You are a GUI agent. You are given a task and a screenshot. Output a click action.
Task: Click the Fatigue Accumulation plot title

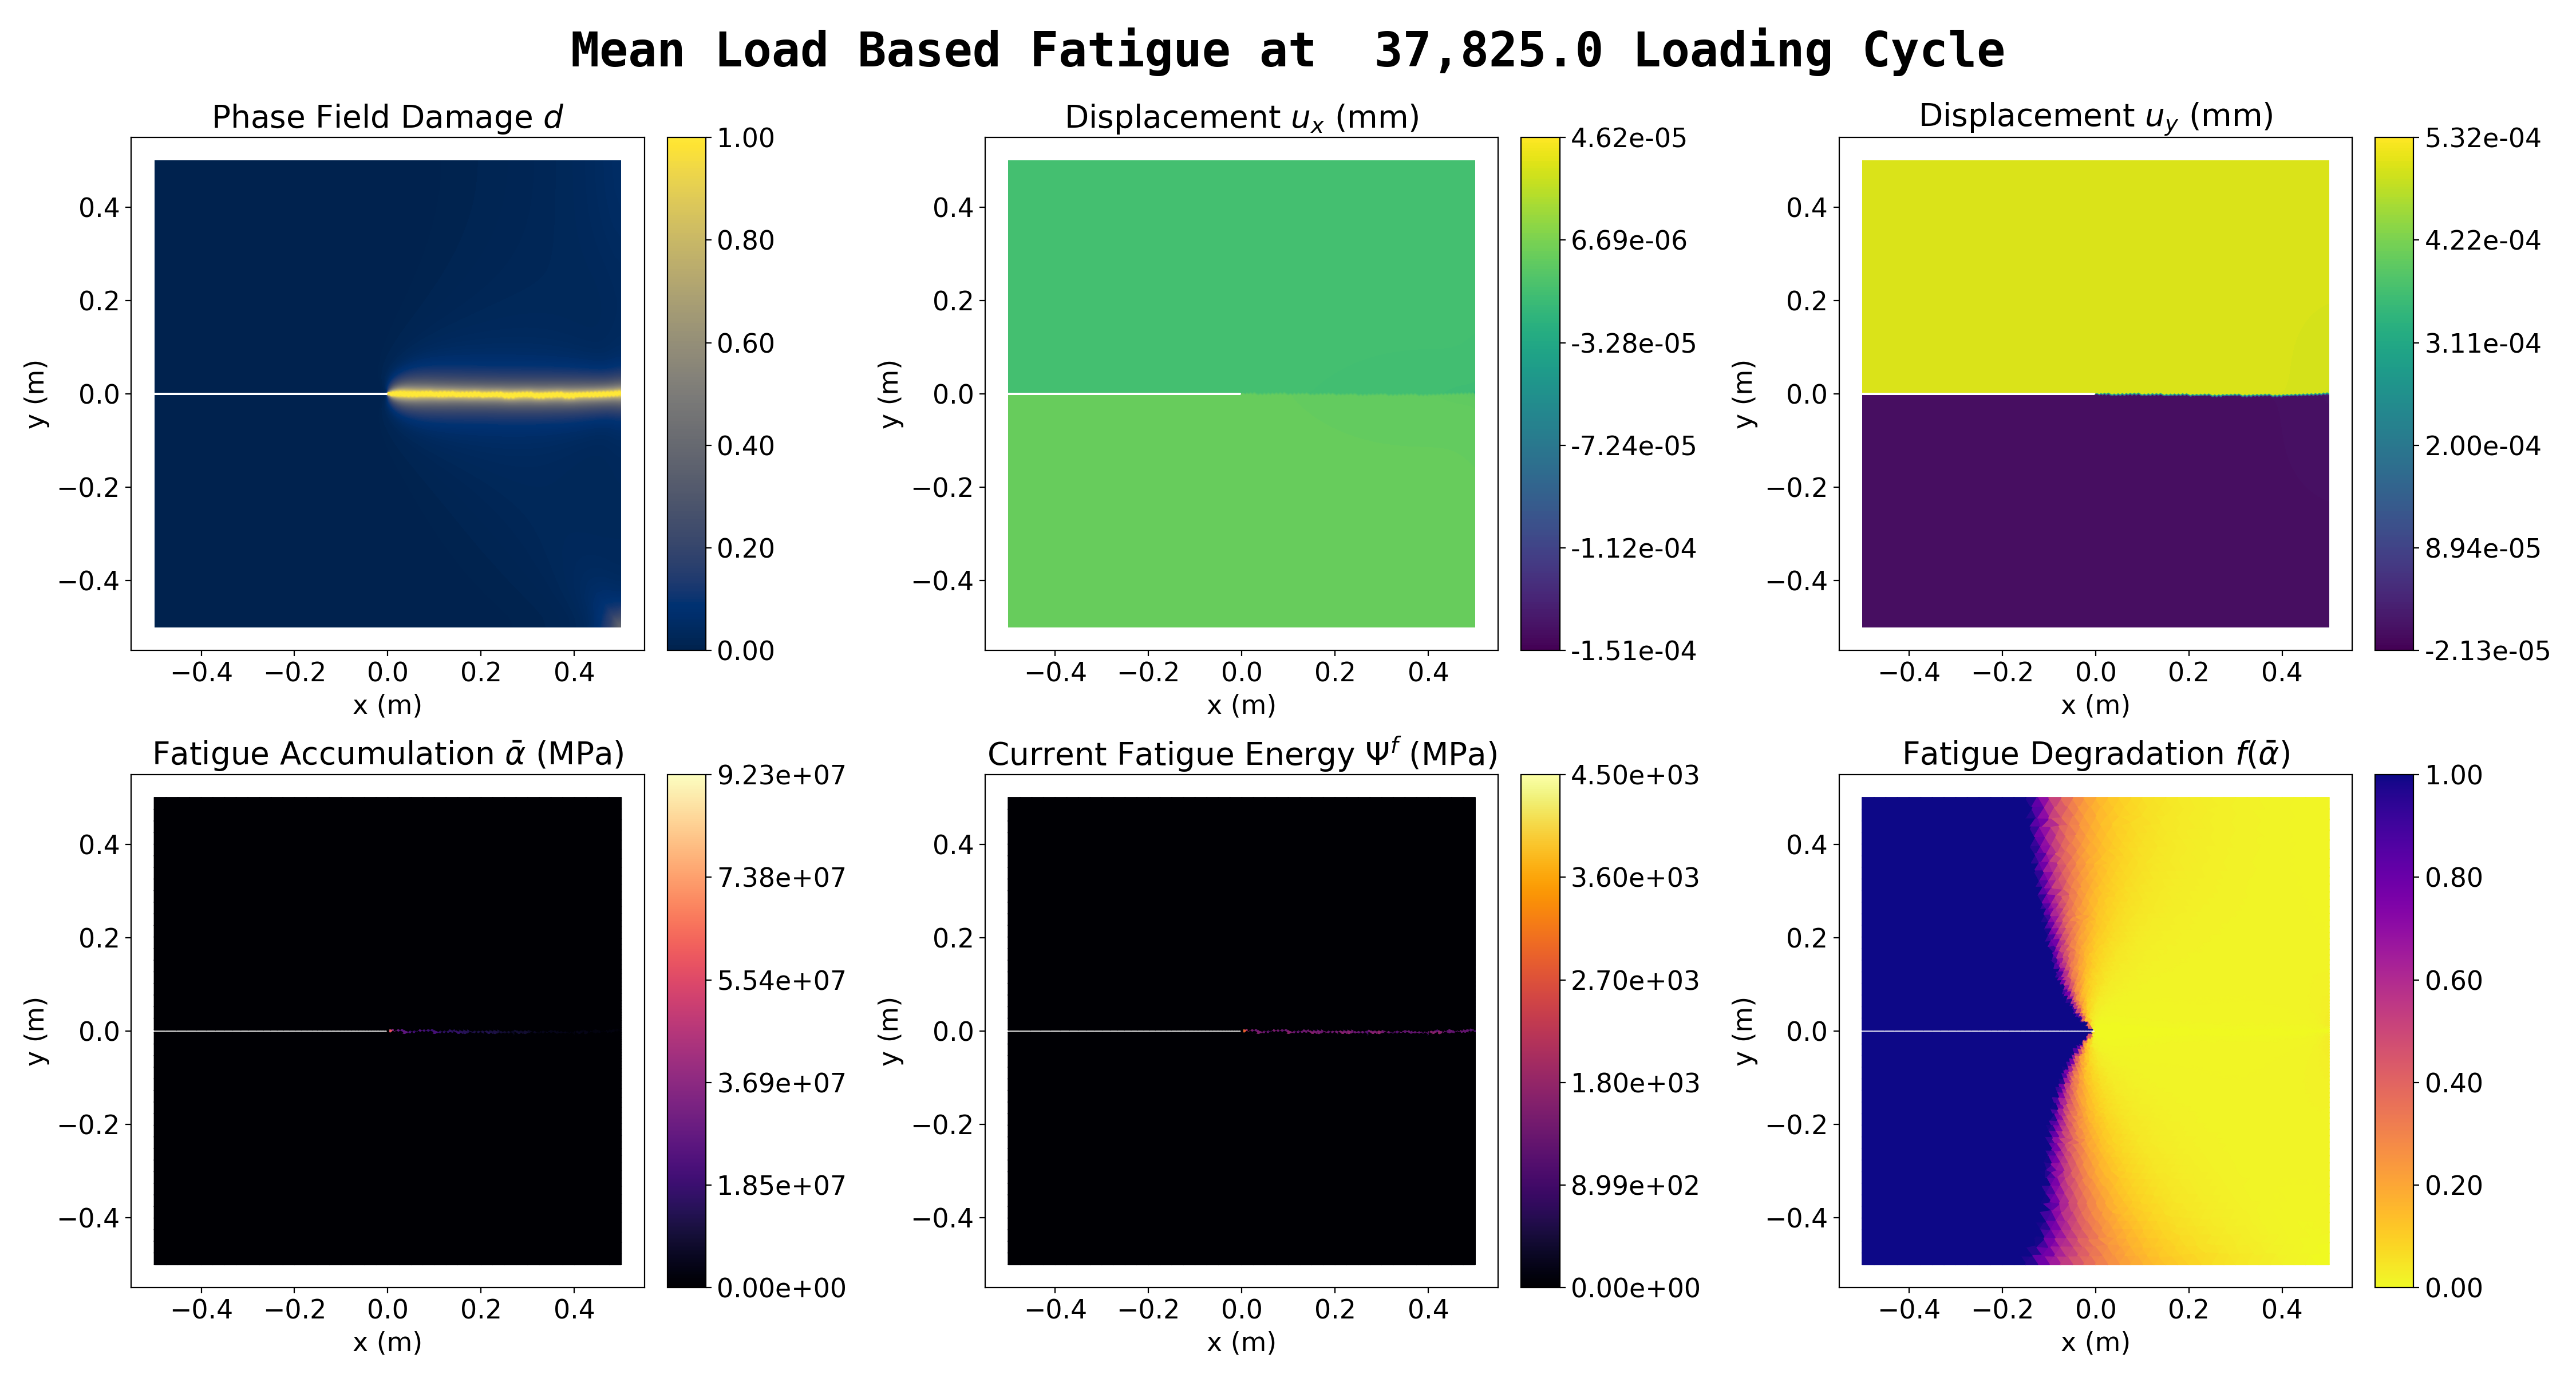[387, 754]
